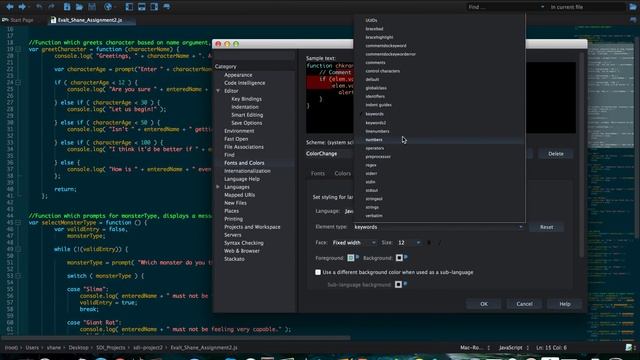
Task: Click the Reset button
Action: click(547, 227)
